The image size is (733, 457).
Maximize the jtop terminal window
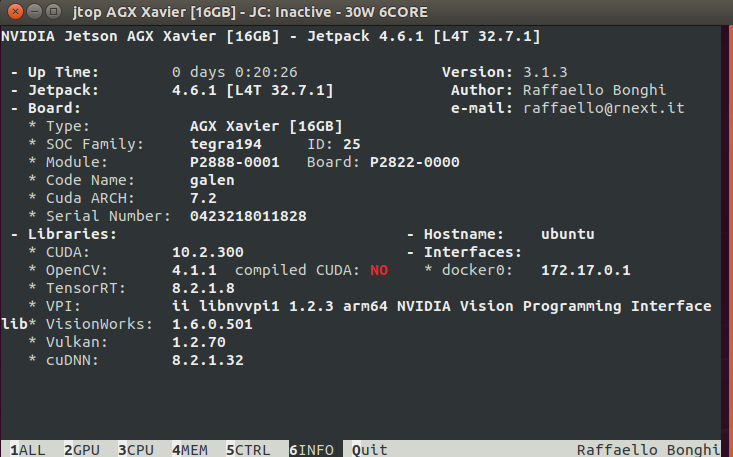pos(51,10)
